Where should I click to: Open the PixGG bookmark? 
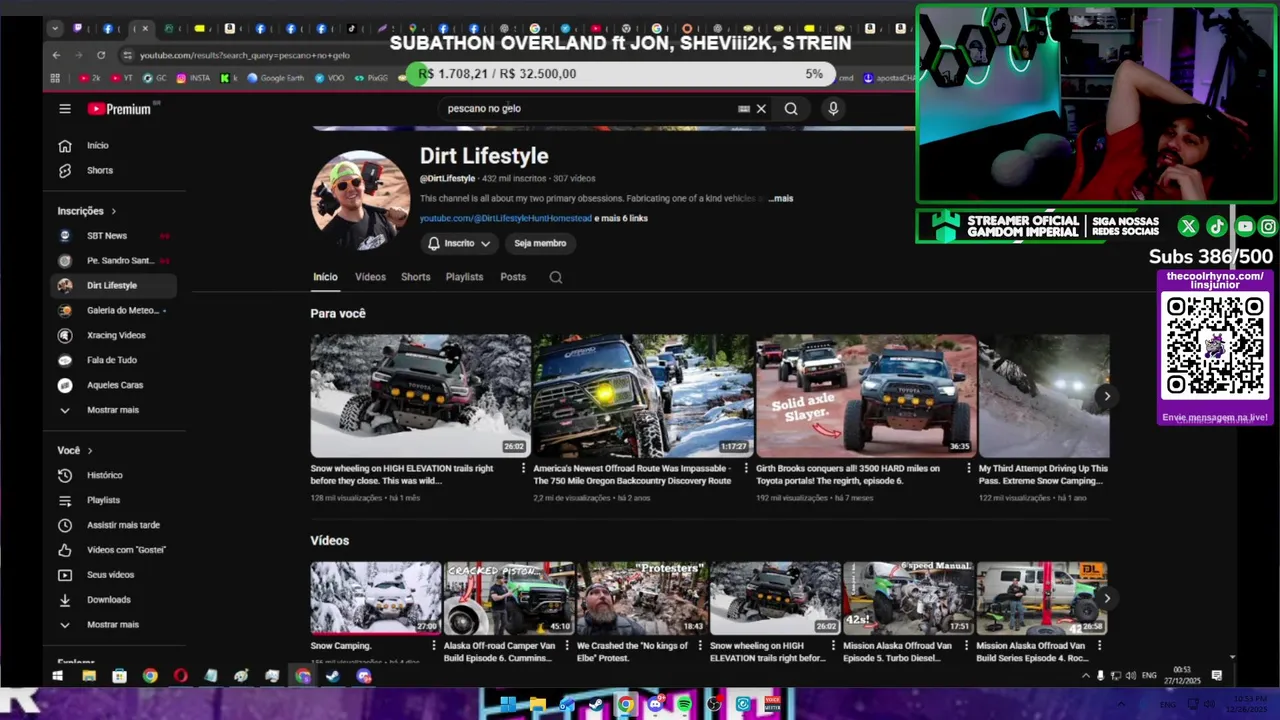[371, 78]
